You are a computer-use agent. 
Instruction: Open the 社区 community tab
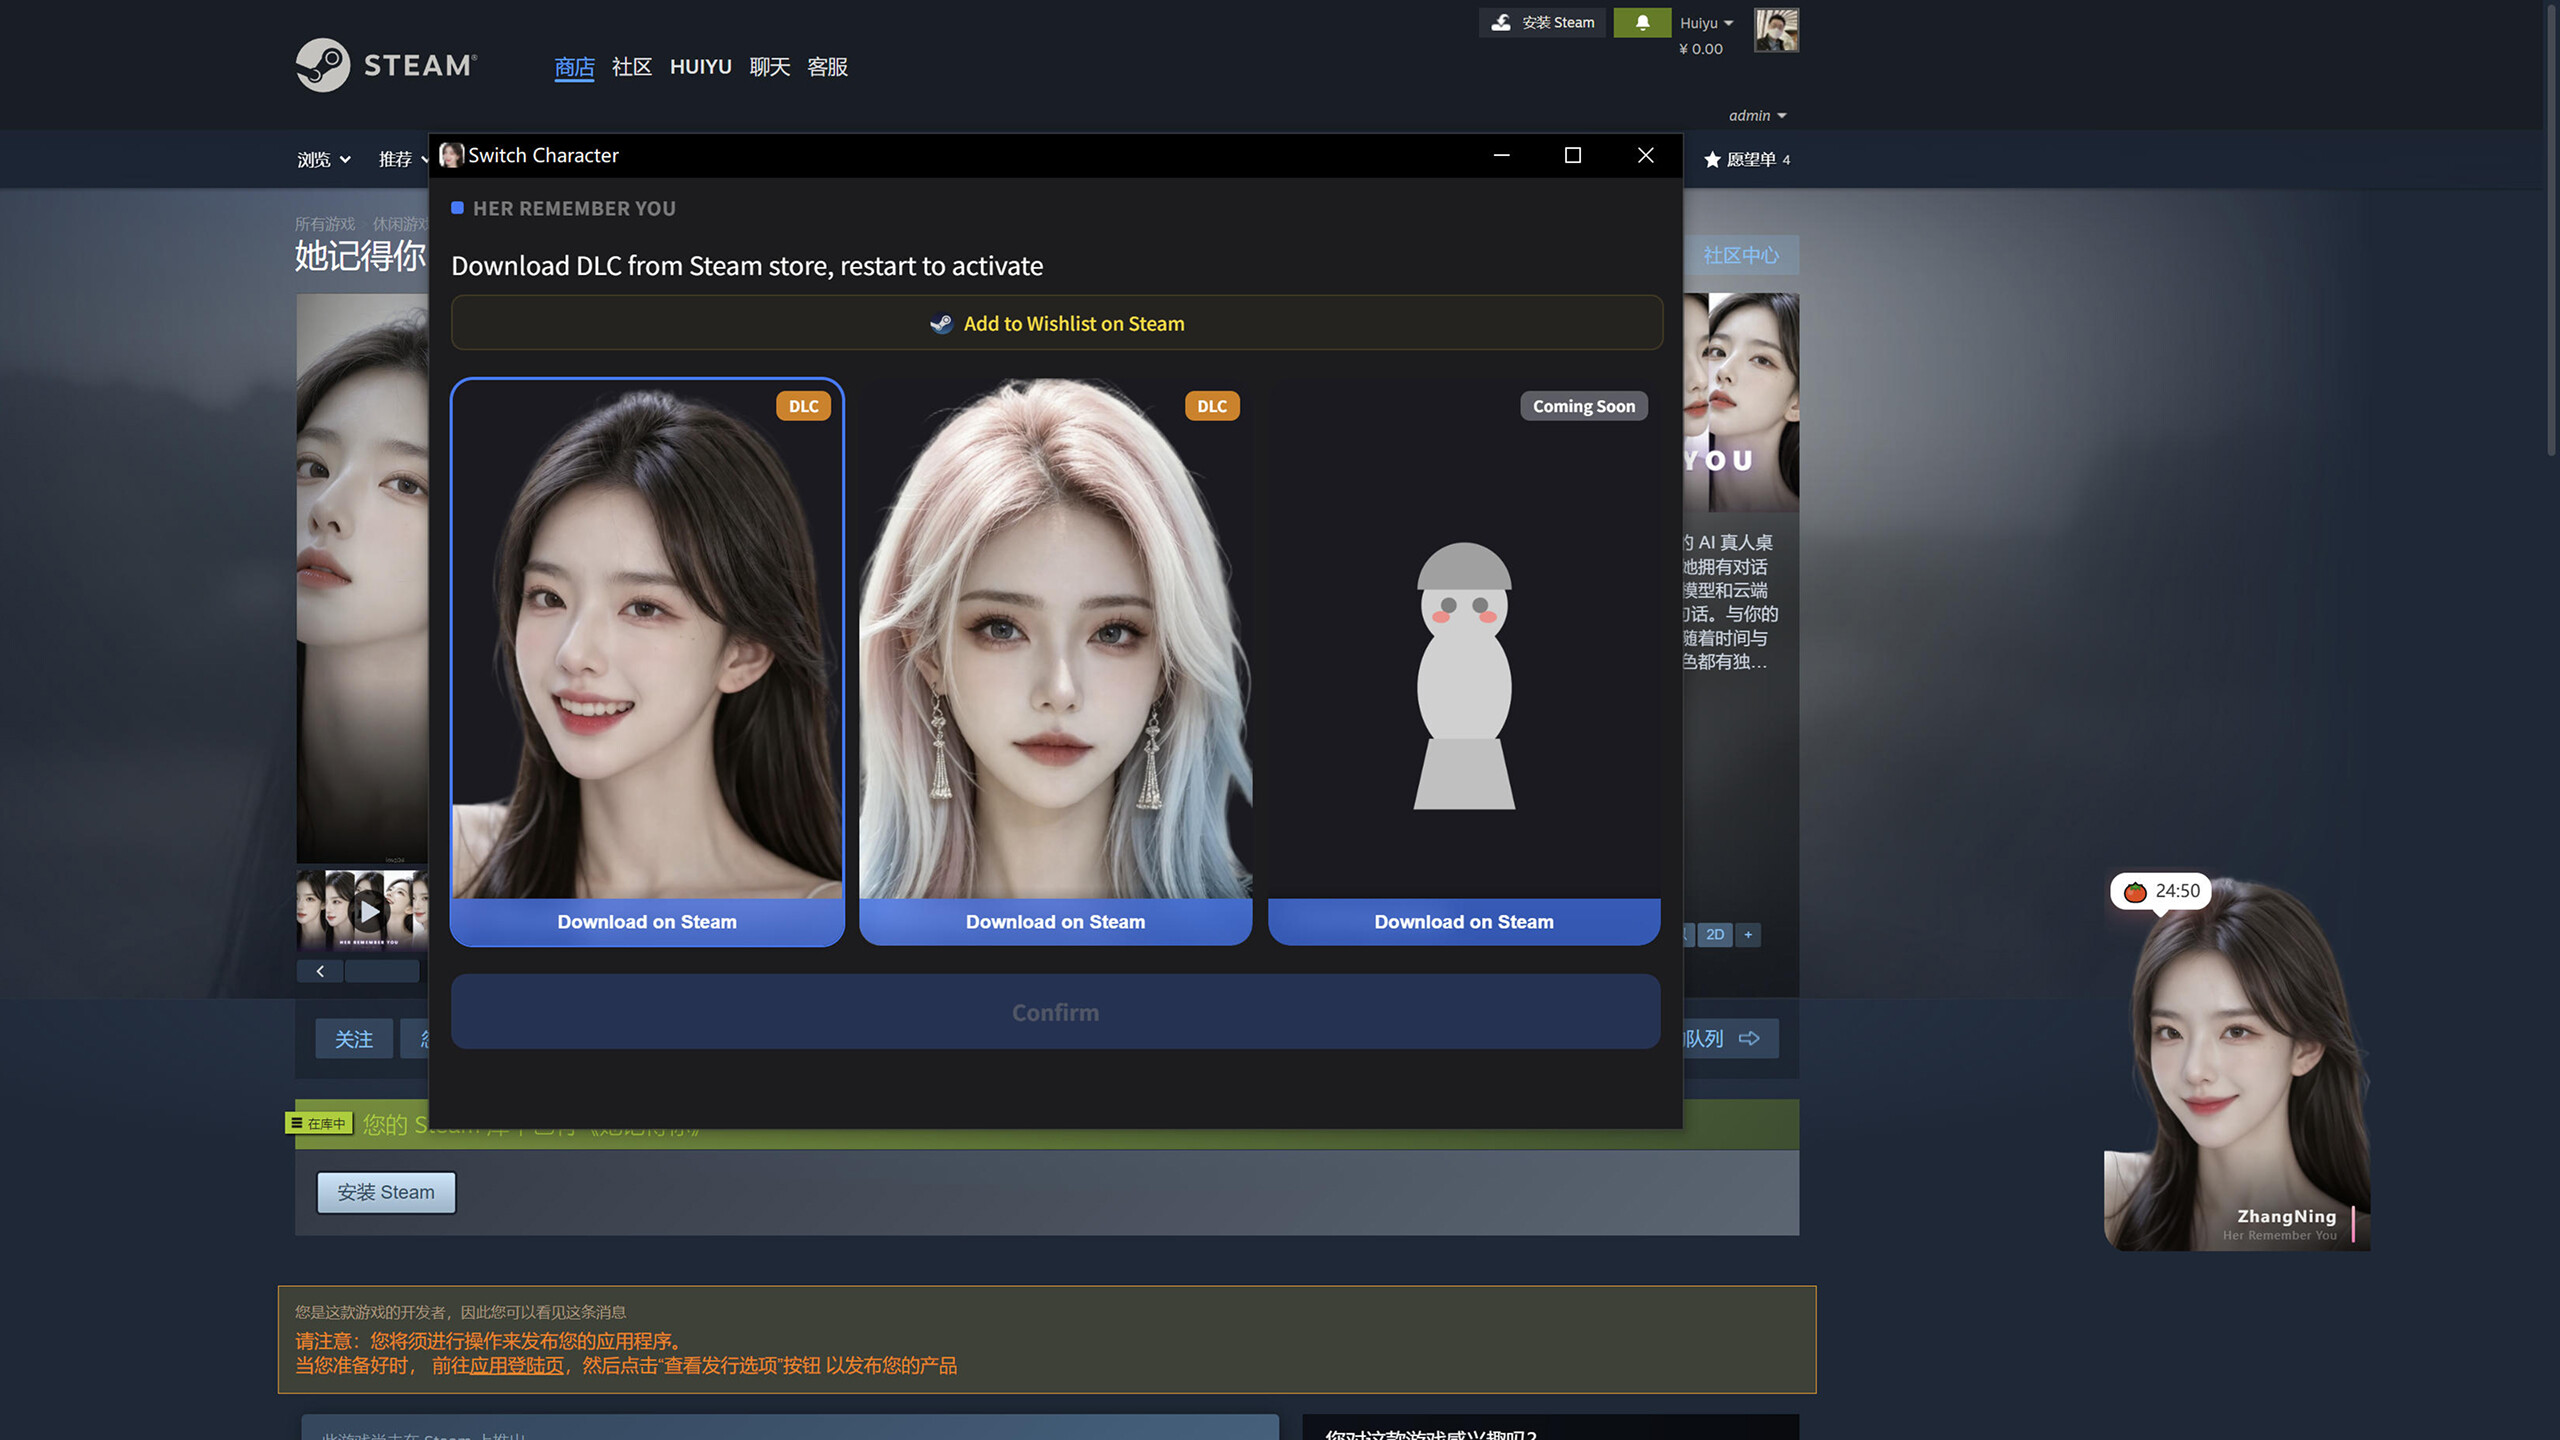(x=632, y=67)
